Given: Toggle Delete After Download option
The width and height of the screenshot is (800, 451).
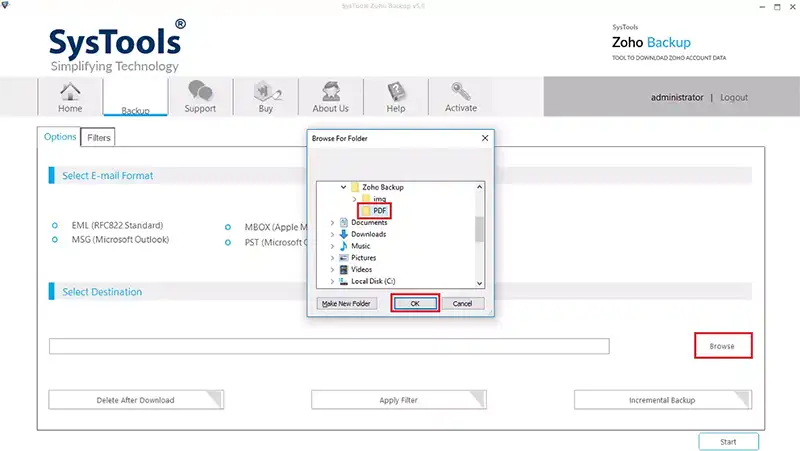Looking at the screenshot, I should [136, 400].
